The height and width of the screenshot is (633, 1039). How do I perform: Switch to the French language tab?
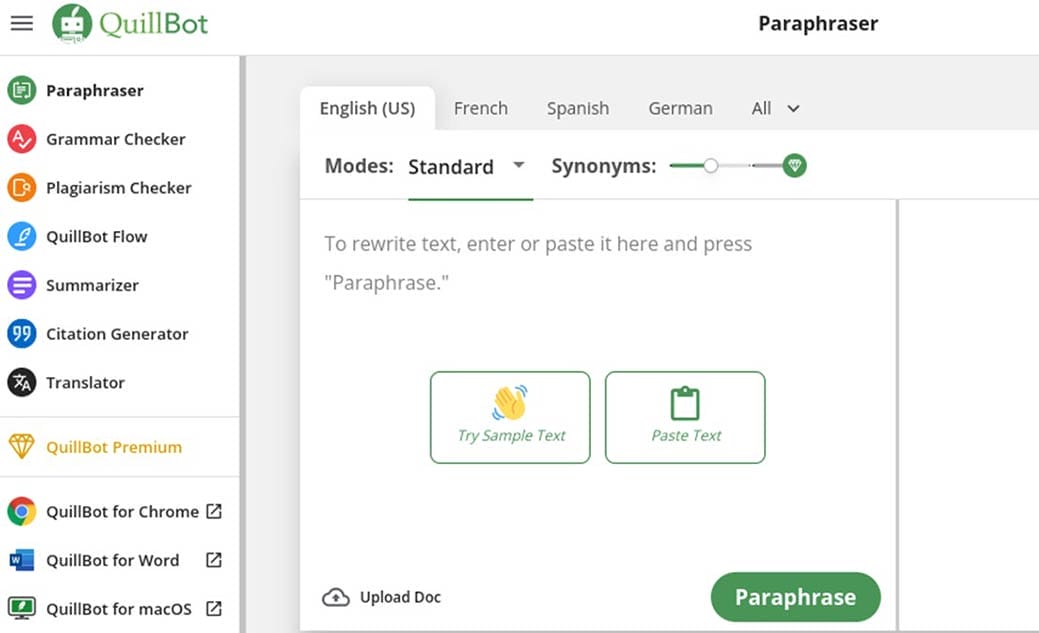click(x=480, y=108)
